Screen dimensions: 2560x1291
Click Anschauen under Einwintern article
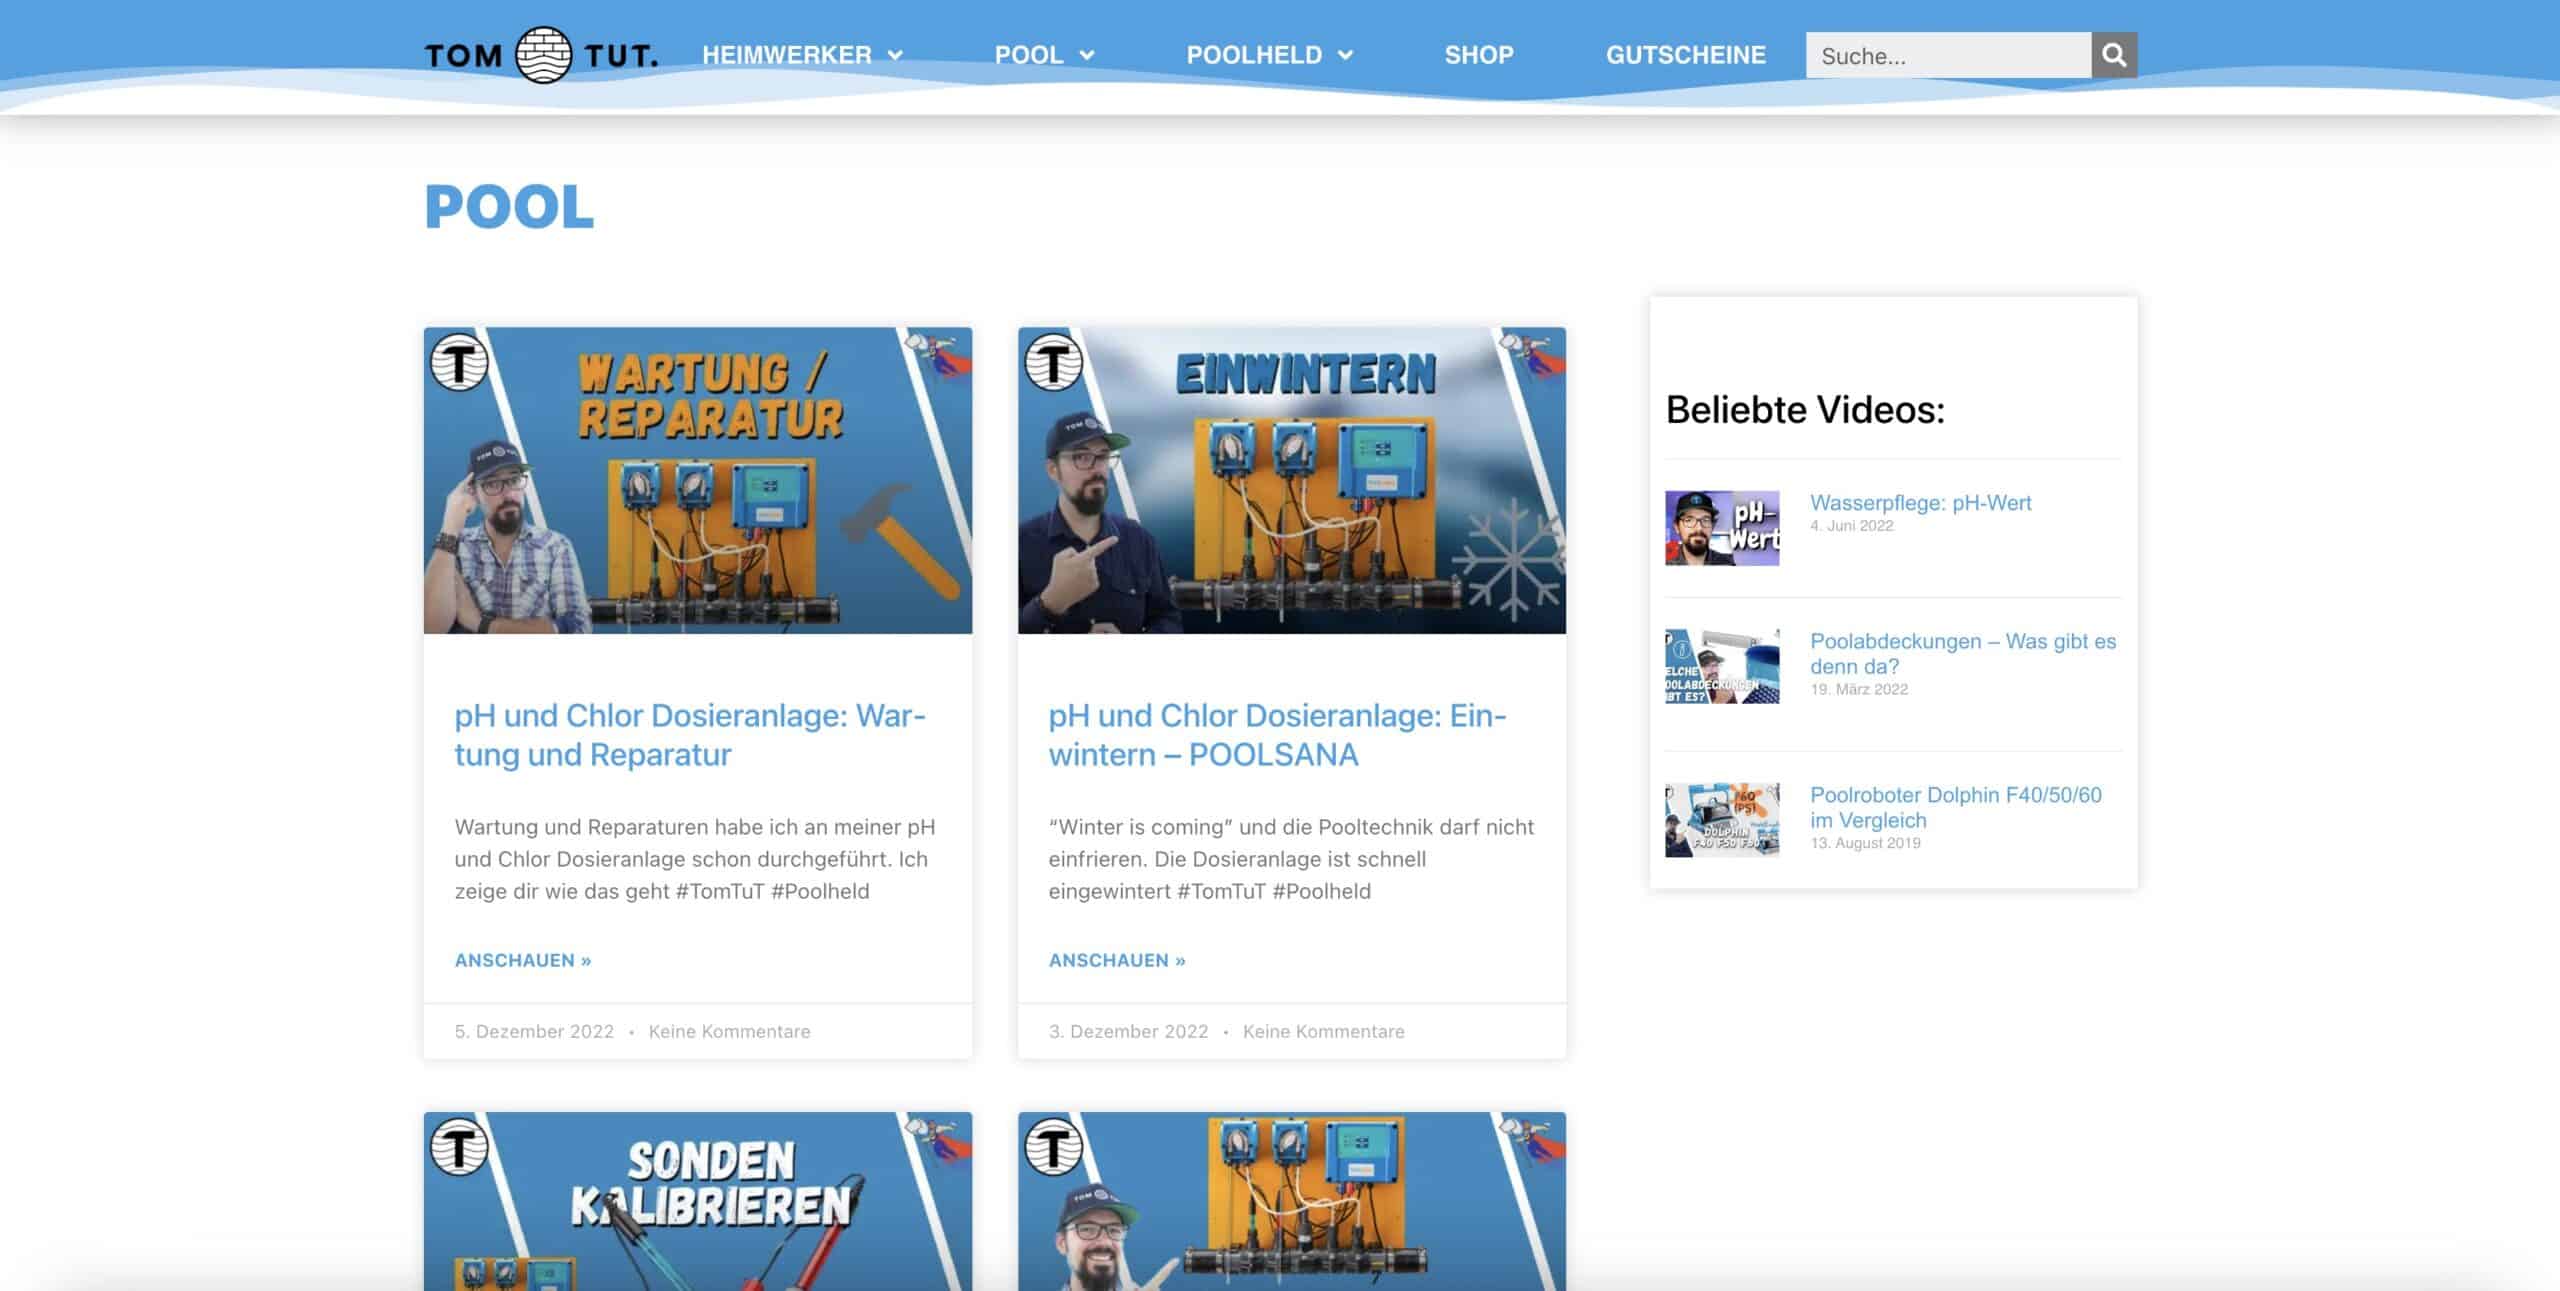click(x=1117, y=960)
